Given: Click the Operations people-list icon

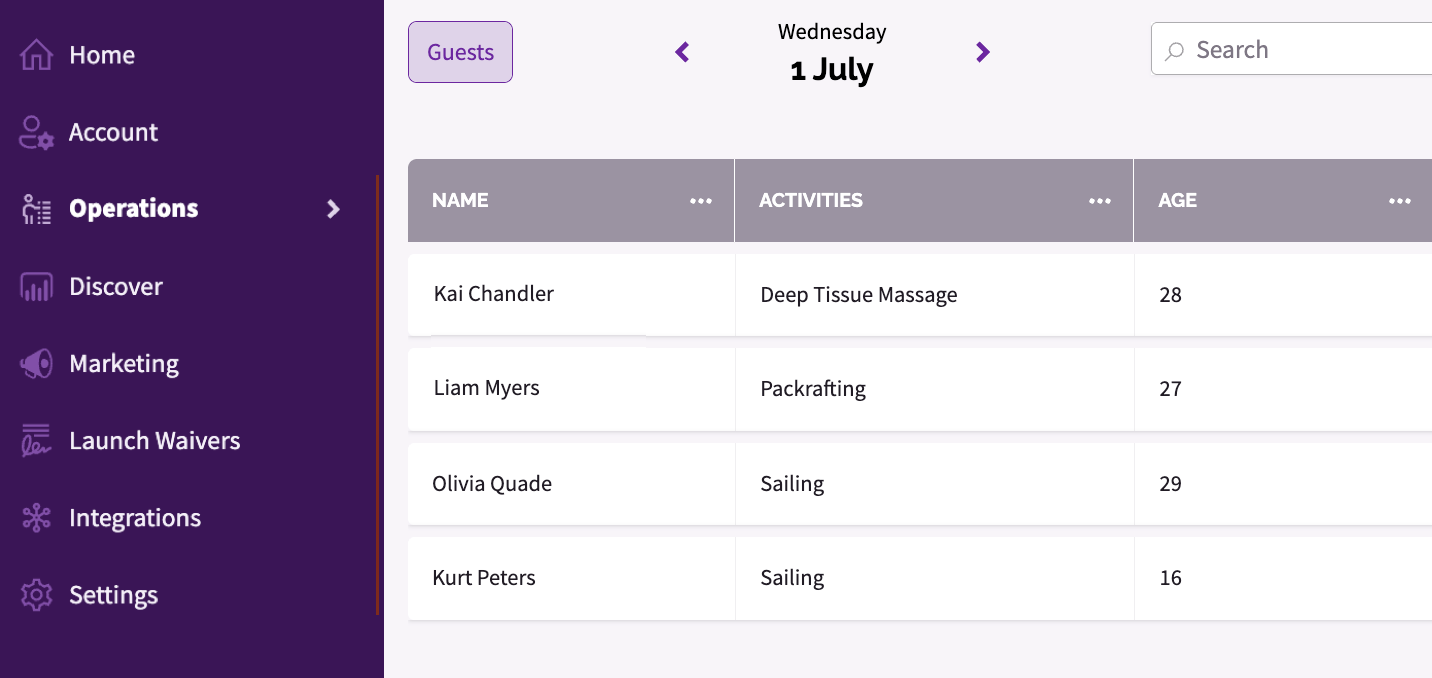Looking at the screenshot, I should coord(36,209).
